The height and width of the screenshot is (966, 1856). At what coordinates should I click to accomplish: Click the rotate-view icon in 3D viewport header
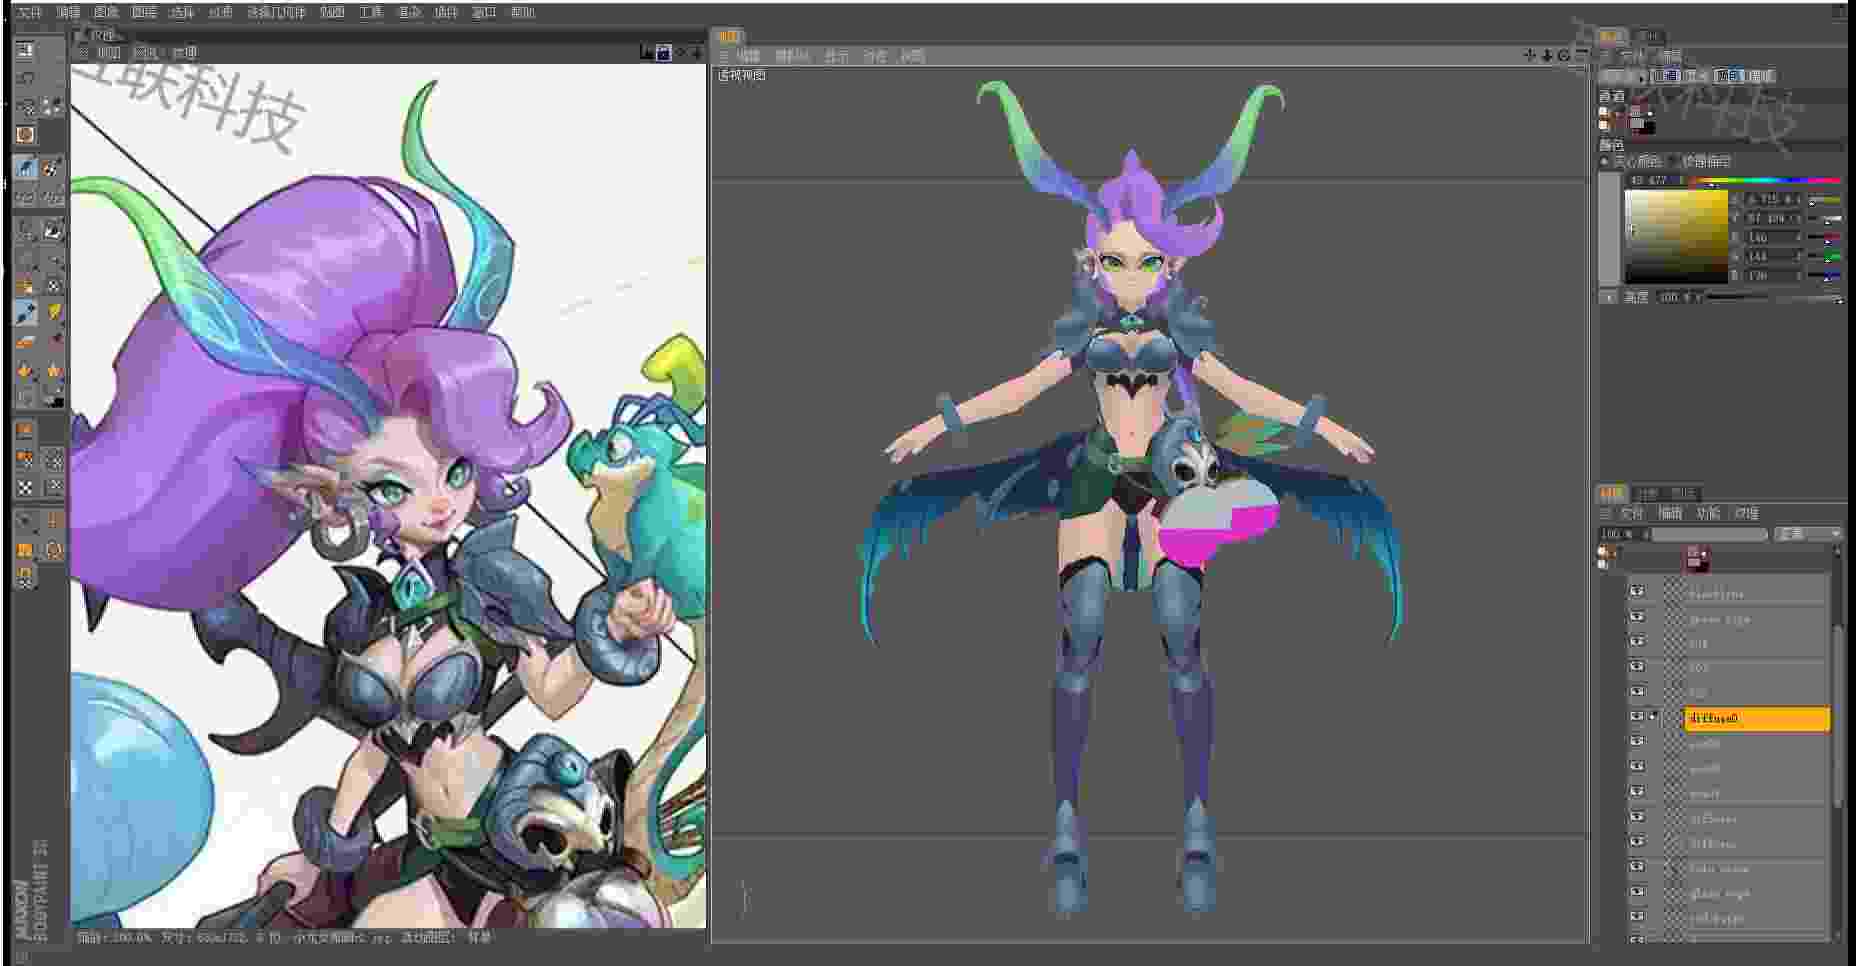pos(1563,55)
